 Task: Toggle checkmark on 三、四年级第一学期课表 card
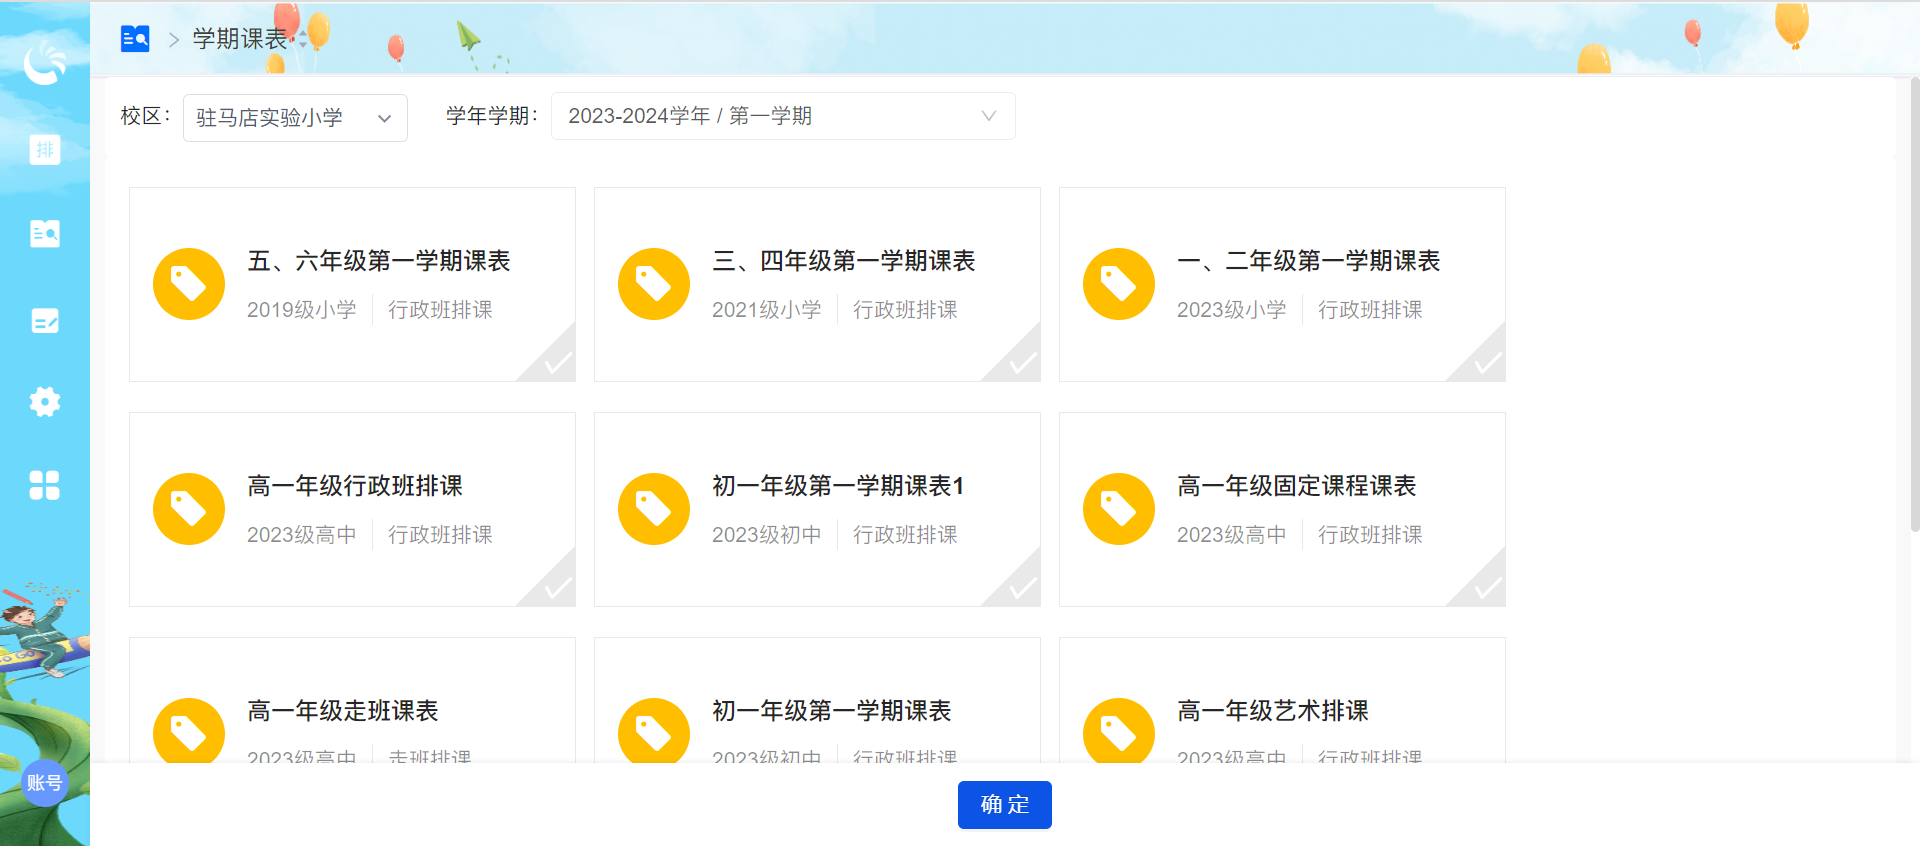pyautogui.click(x=1022, y=363)
